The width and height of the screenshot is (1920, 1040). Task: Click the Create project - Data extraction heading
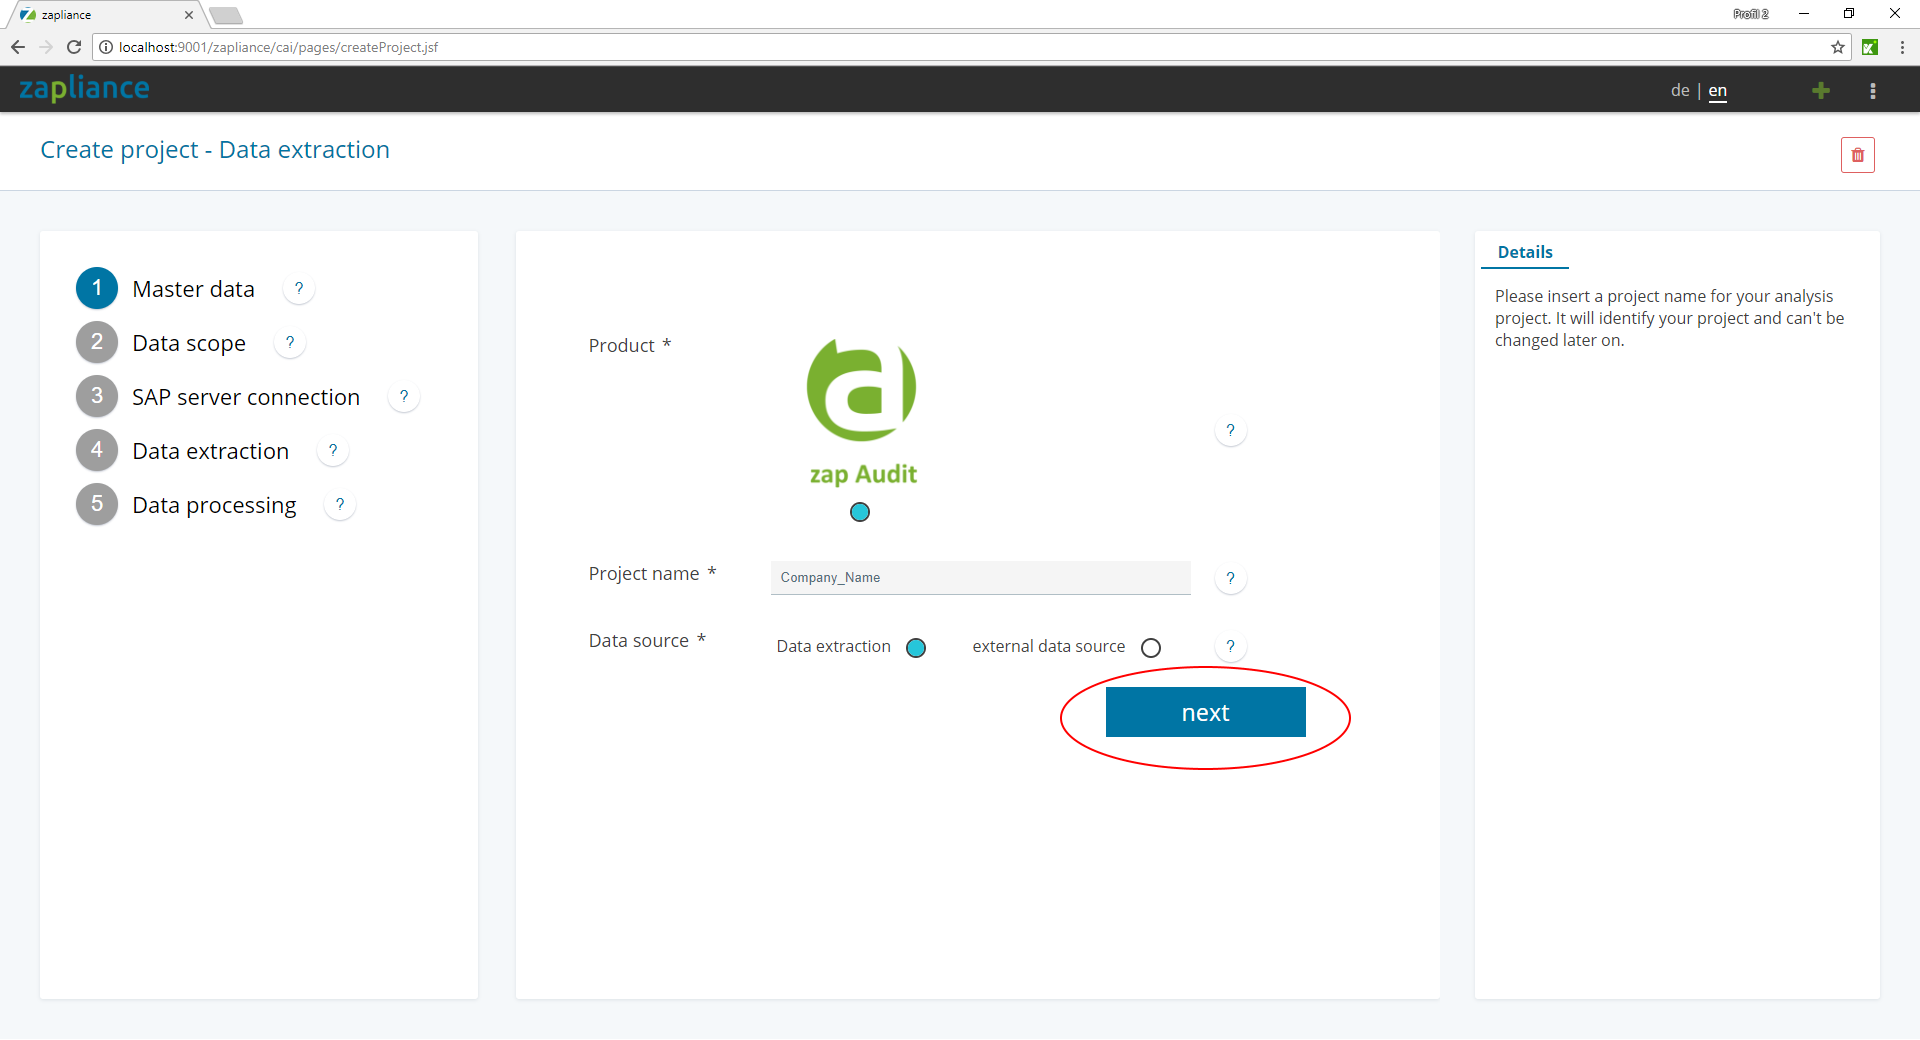(215, 150)
